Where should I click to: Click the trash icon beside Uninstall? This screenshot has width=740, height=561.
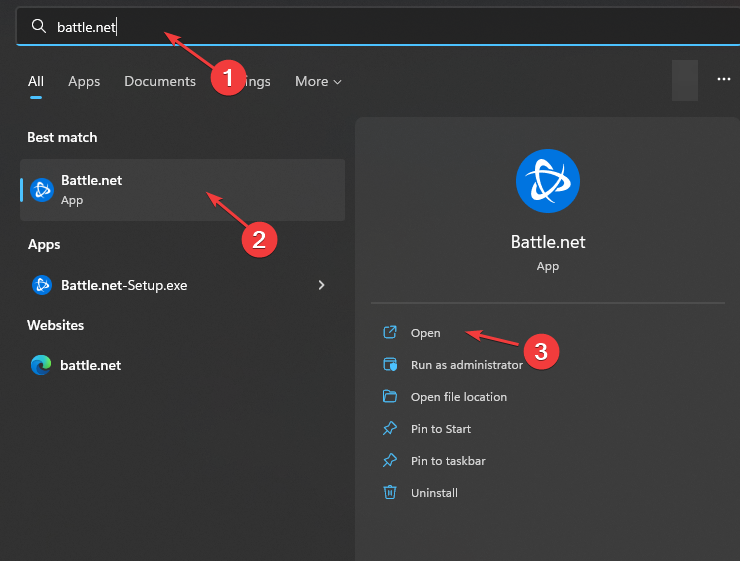[x=390, y=492]
